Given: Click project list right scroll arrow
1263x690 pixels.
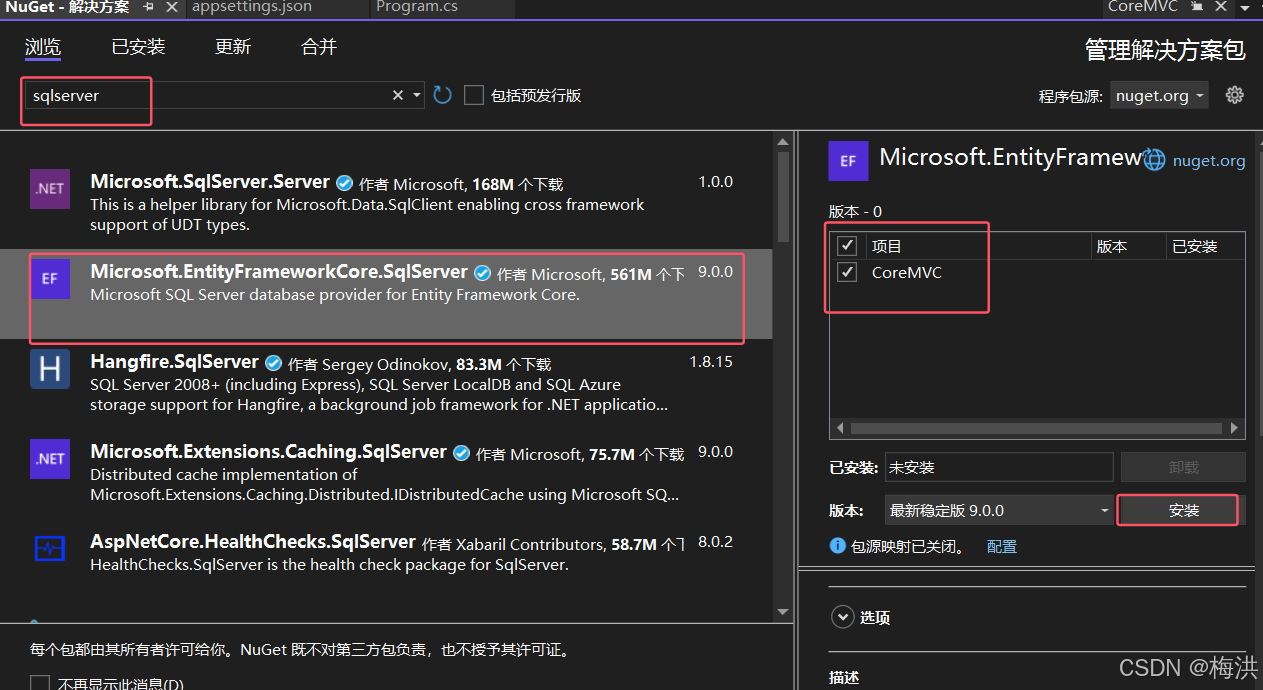Looking at the screenshot, I should pos(1235,428).
